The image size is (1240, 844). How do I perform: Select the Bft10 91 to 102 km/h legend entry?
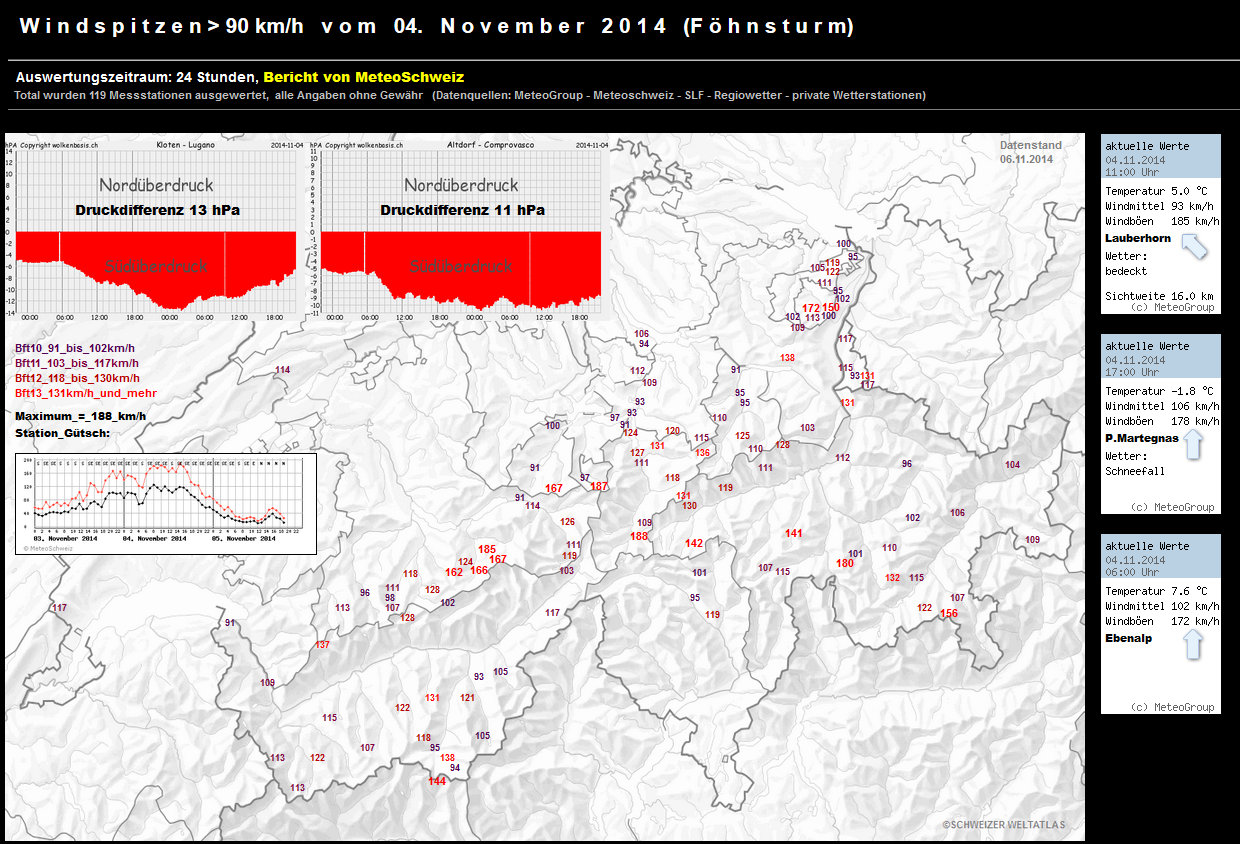(75, 348)
